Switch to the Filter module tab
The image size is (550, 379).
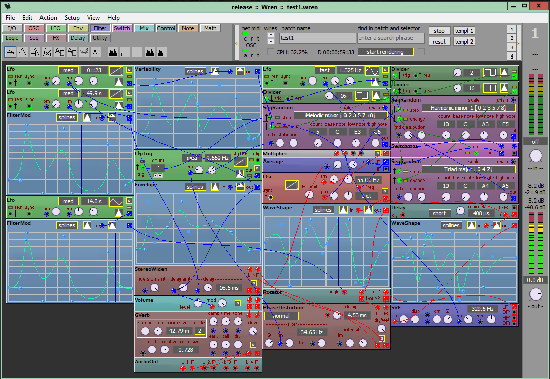click(100, 28)
